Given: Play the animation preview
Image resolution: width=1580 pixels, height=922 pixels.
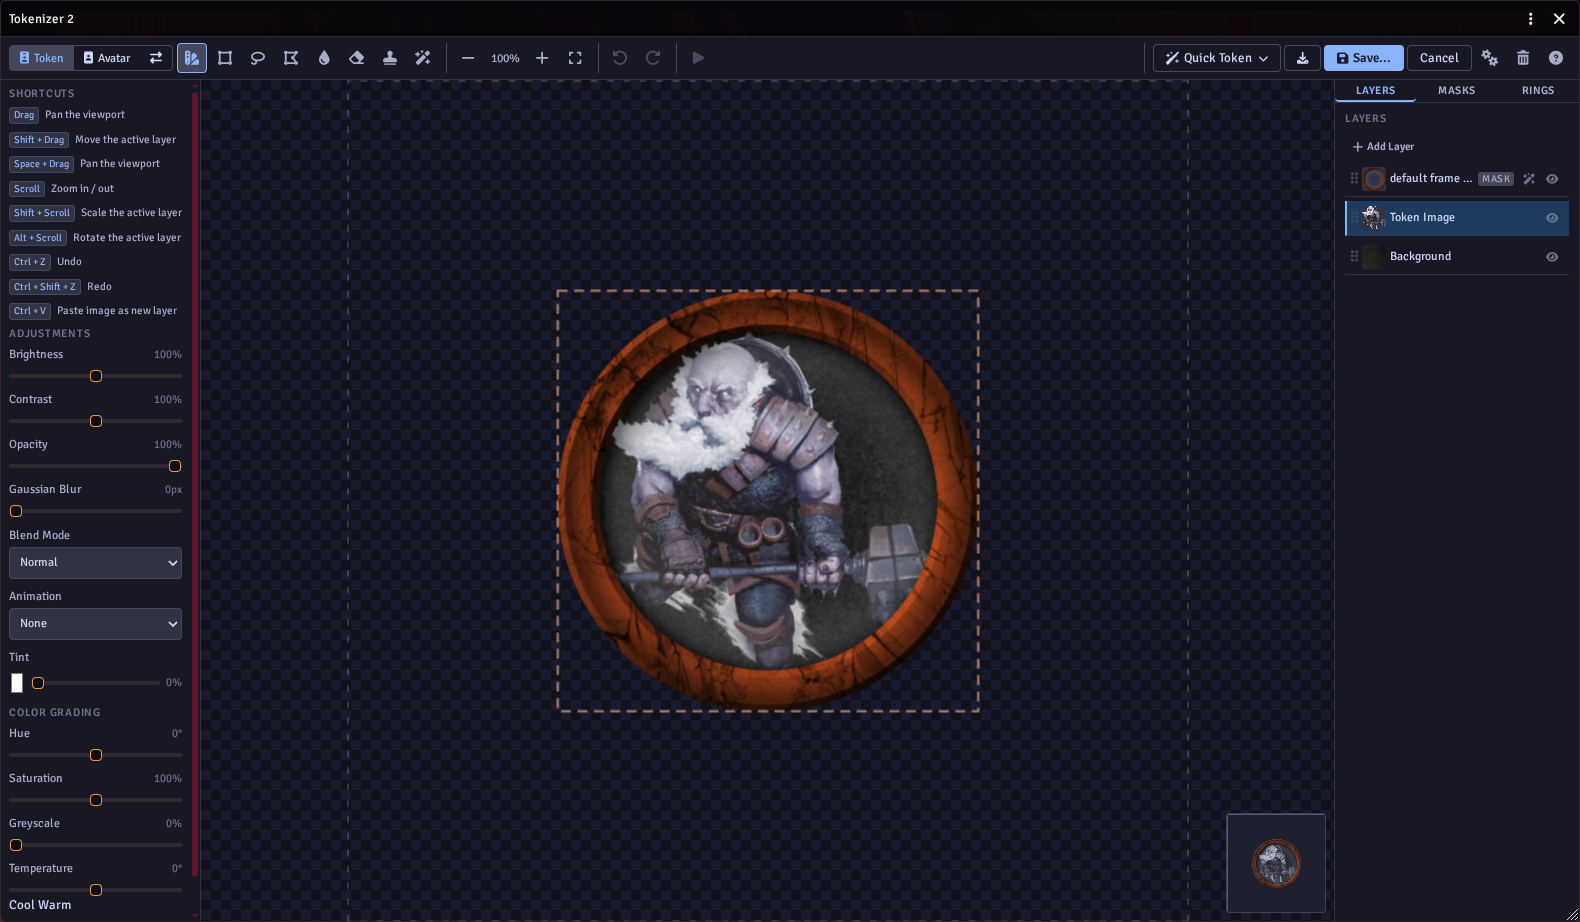Looking at the screenshot, I should coord(698,58).
